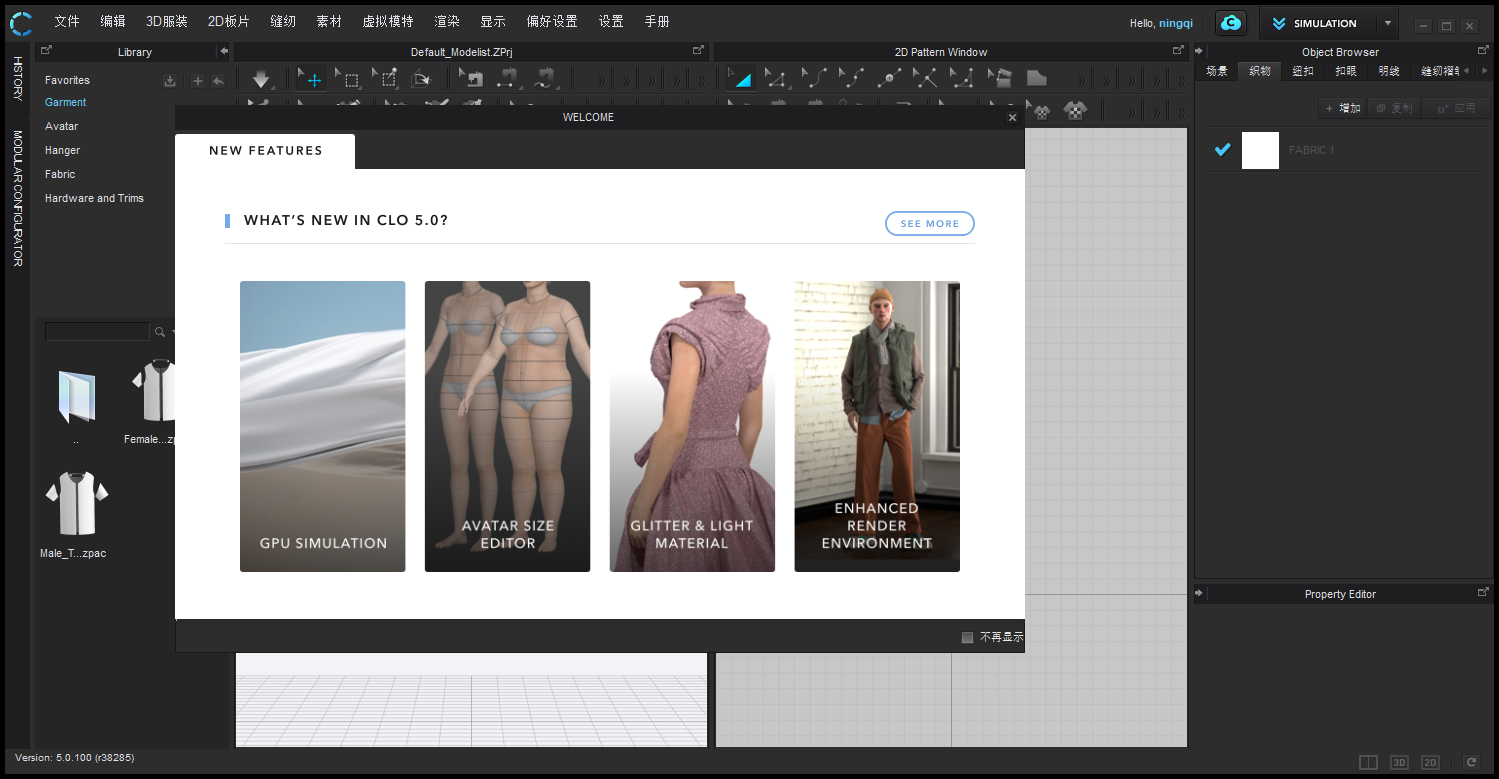Viewport: 1499px width, 779px height.
Task: Expand last hidden tools chevron in 3D toolbar
Action: pos(701,81)
